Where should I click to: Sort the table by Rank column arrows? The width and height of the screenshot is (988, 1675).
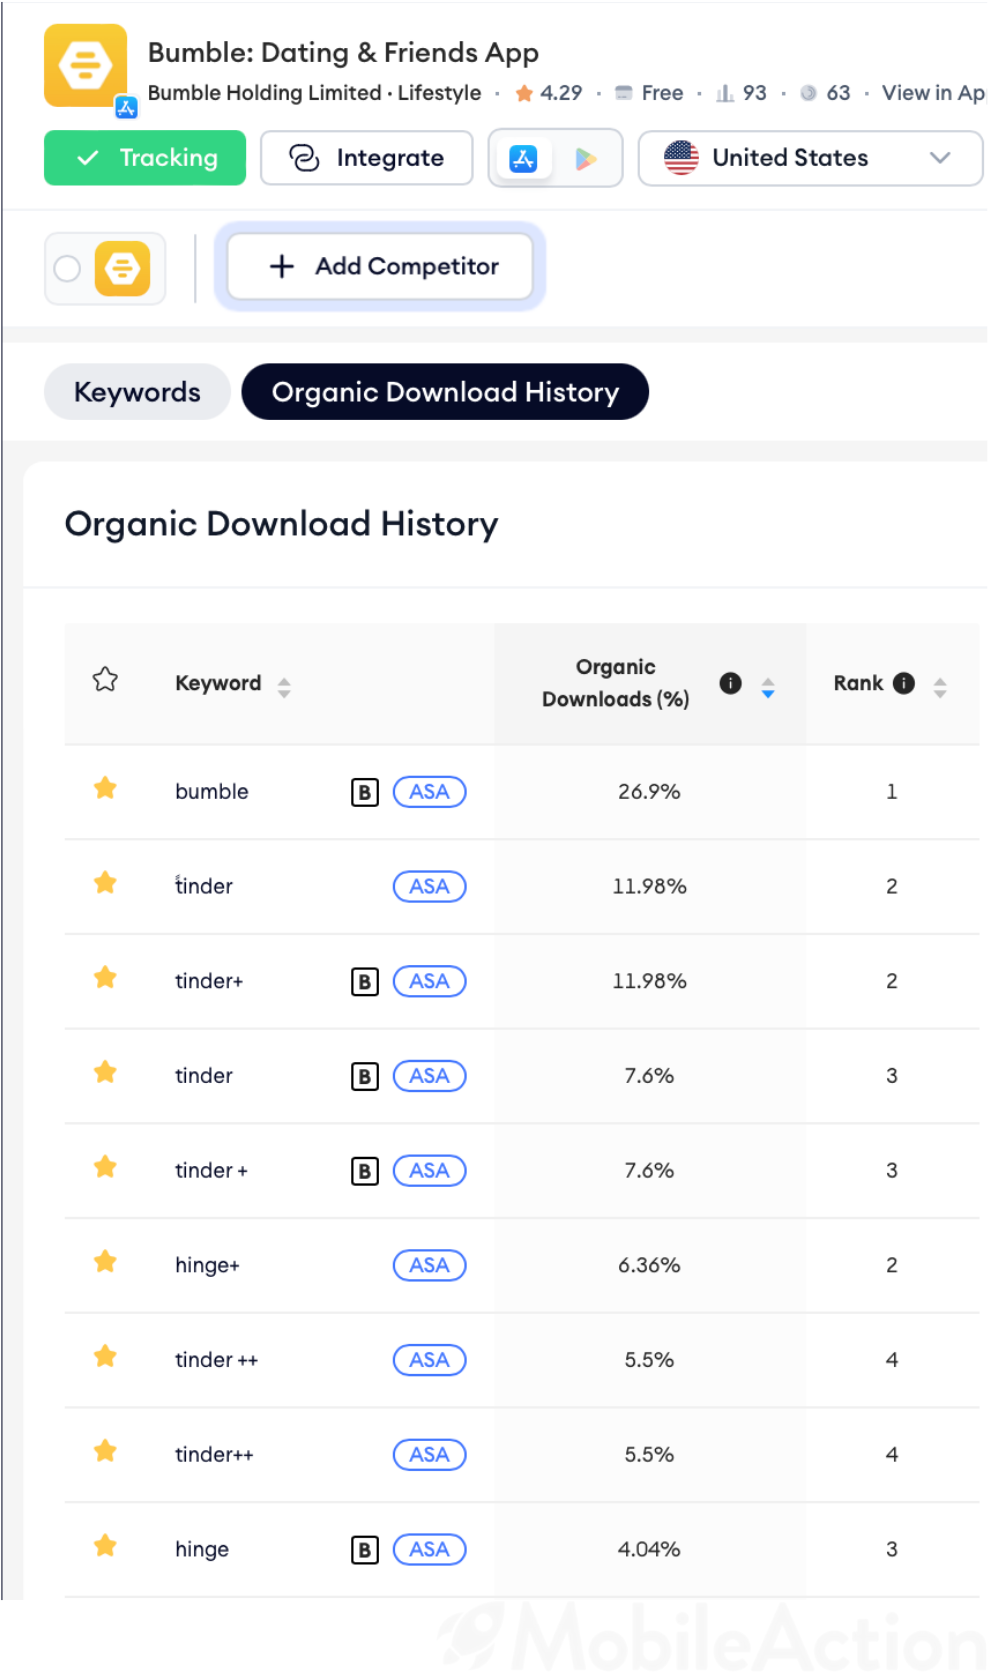tap(940, 687)
